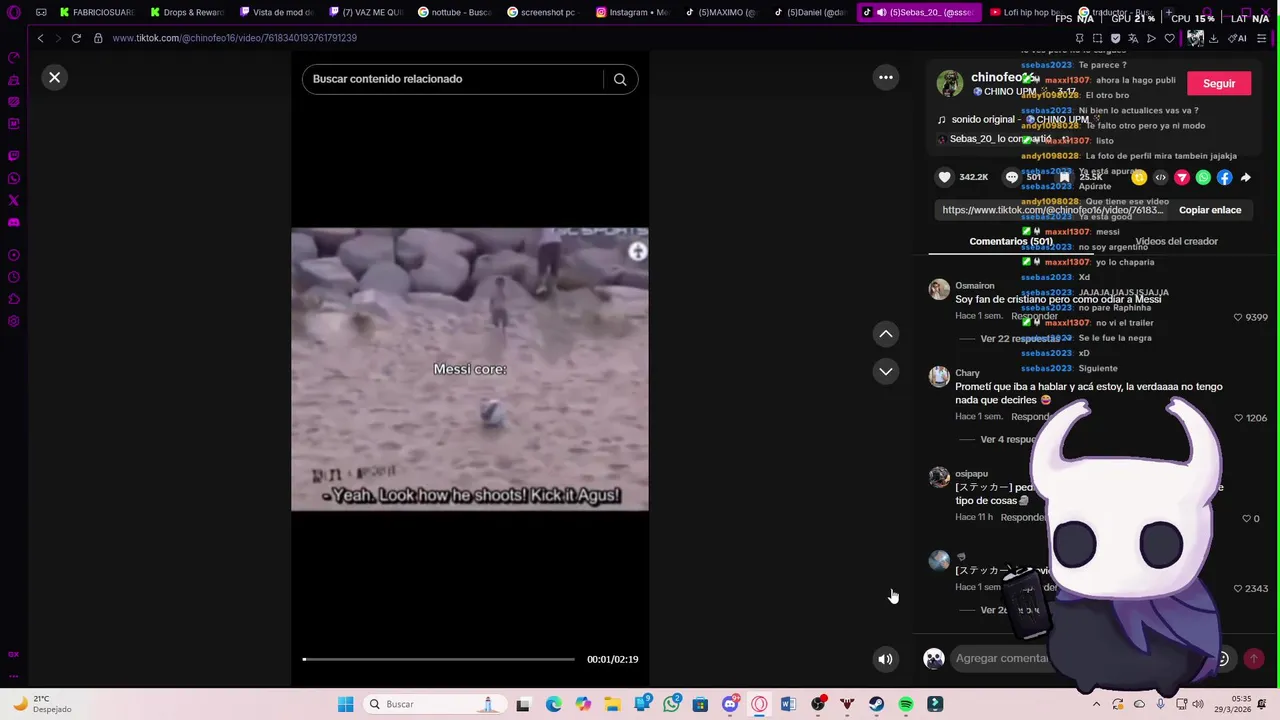Open Microsoft Edge from taskbar
The width and height of the screenshot is (1280, 720).
tap(553, 704)
